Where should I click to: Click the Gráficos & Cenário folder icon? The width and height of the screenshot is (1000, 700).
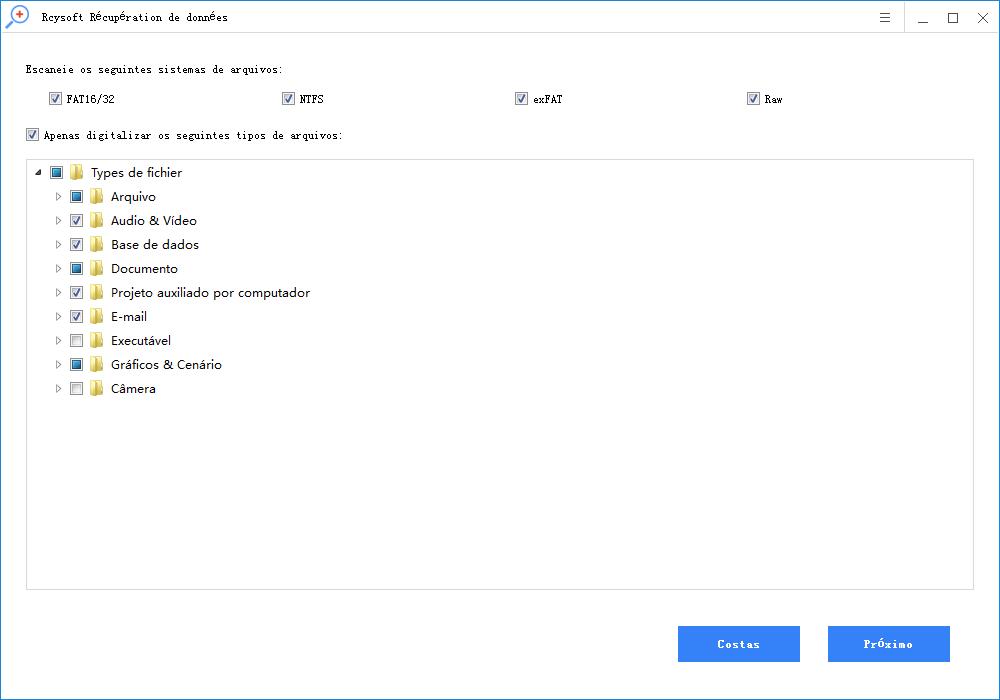[x=96, y=365]
